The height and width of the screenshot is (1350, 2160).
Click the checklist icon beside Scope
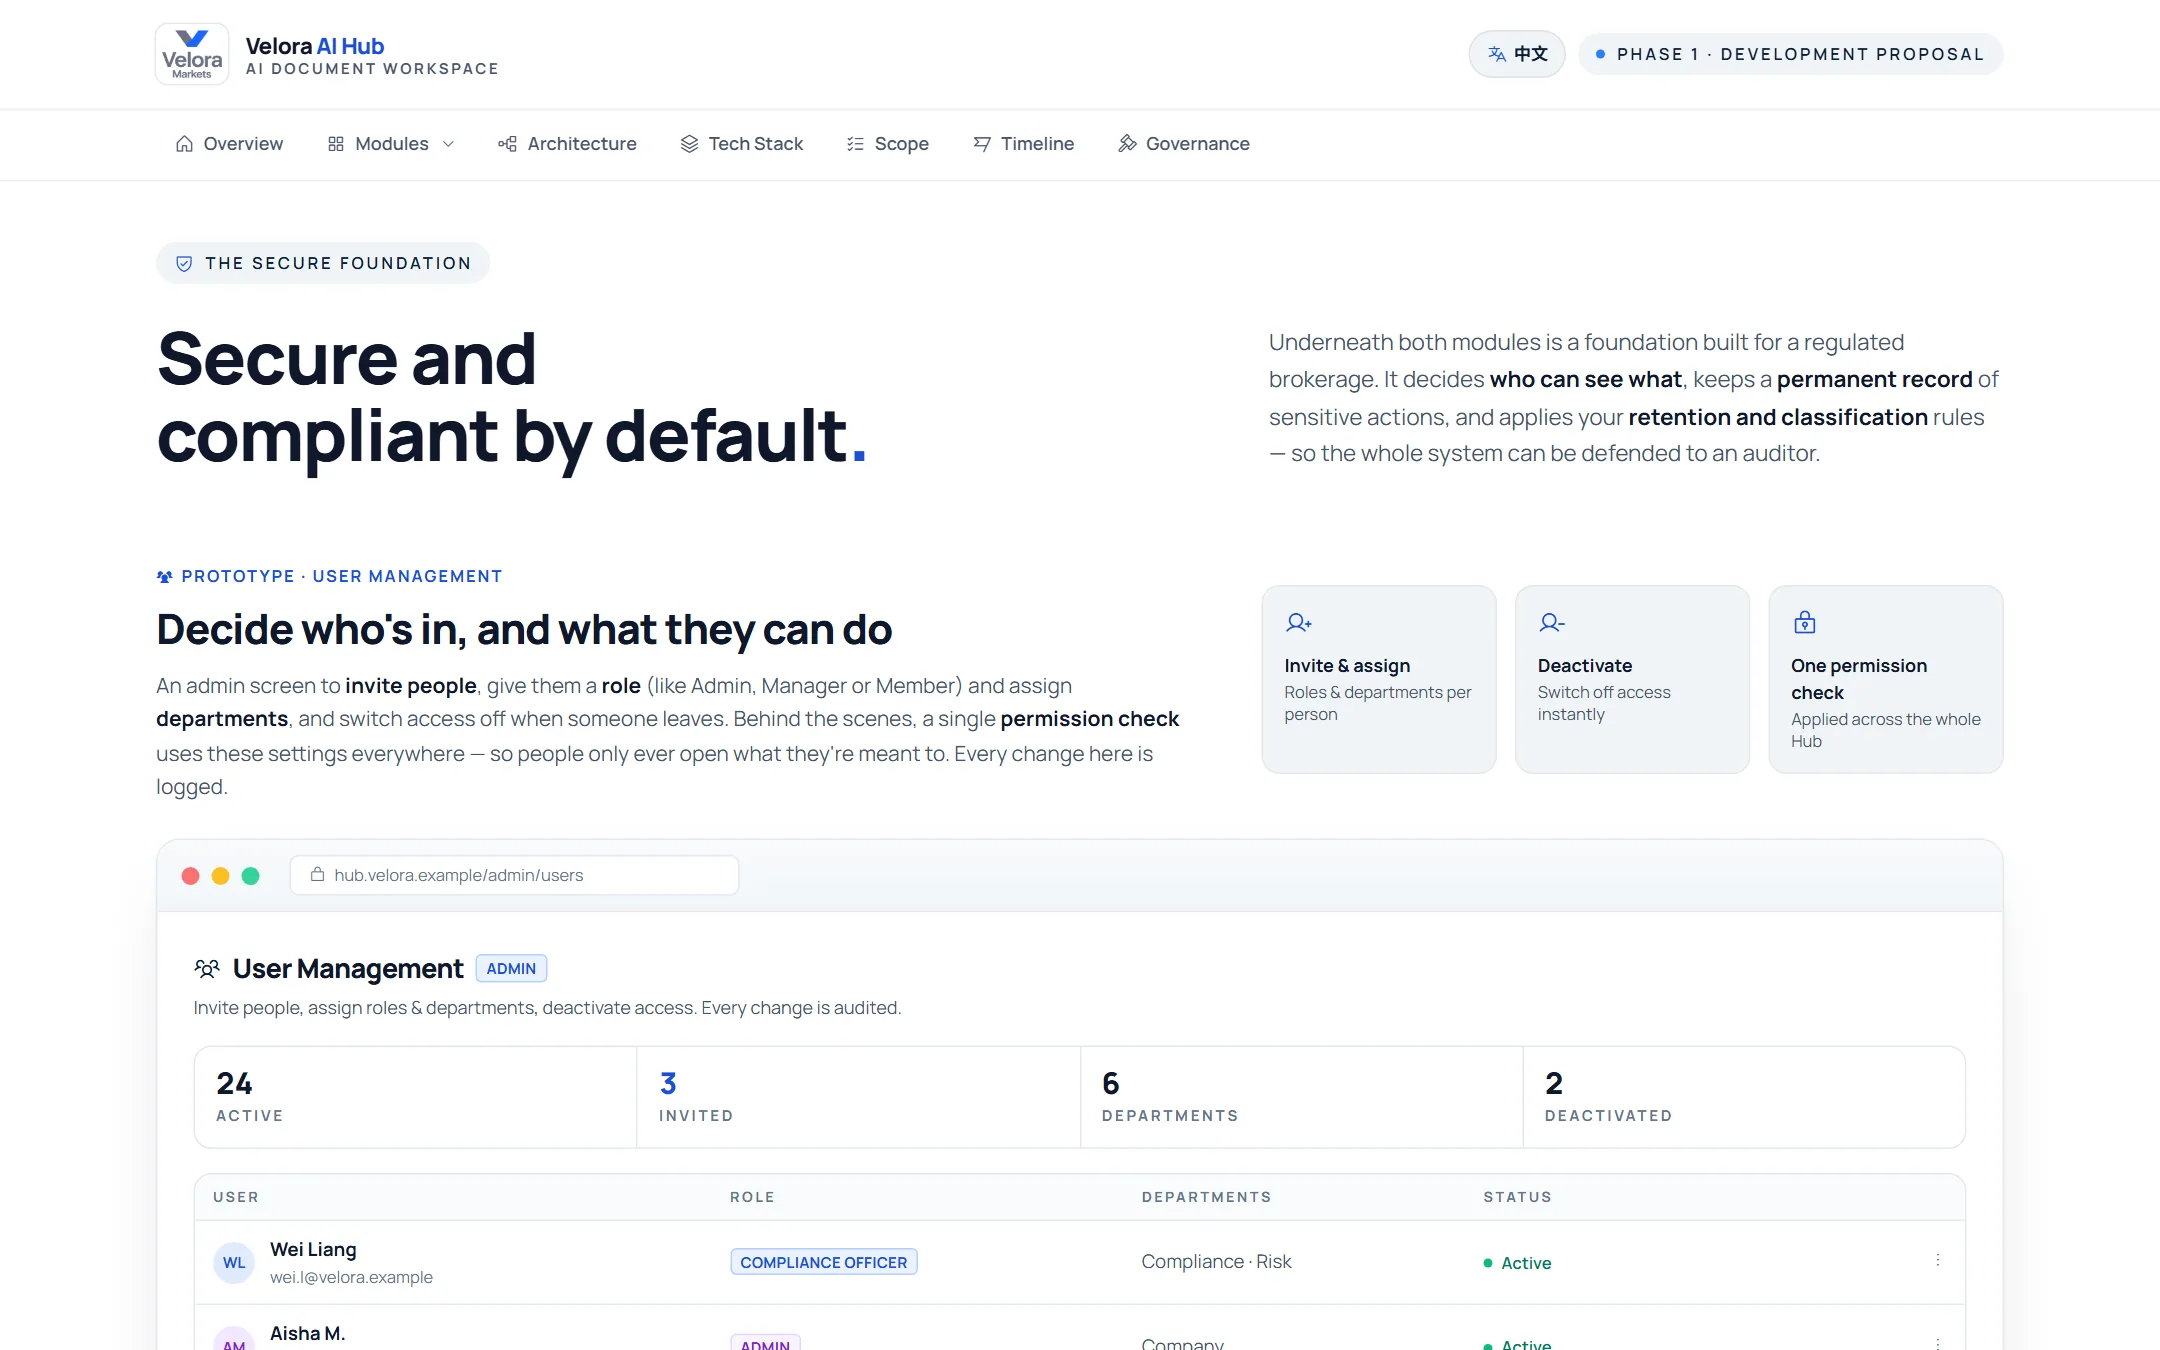(855, 144)
